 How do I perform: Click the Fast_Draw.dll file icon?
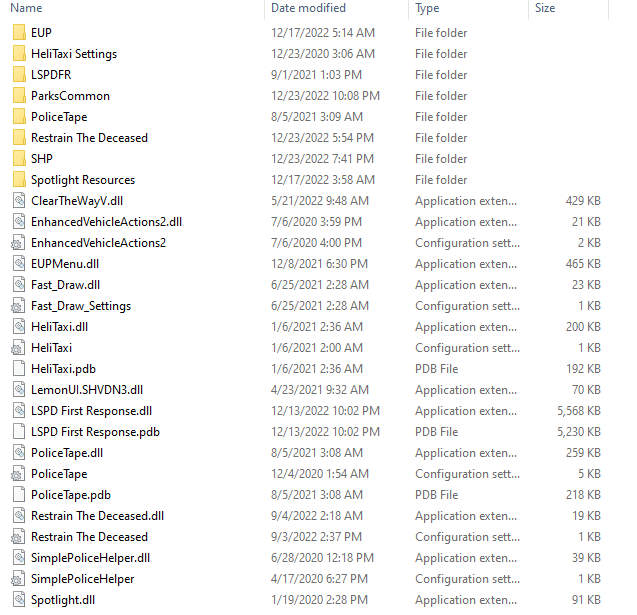pyautogui.click(x=19, y=285)
